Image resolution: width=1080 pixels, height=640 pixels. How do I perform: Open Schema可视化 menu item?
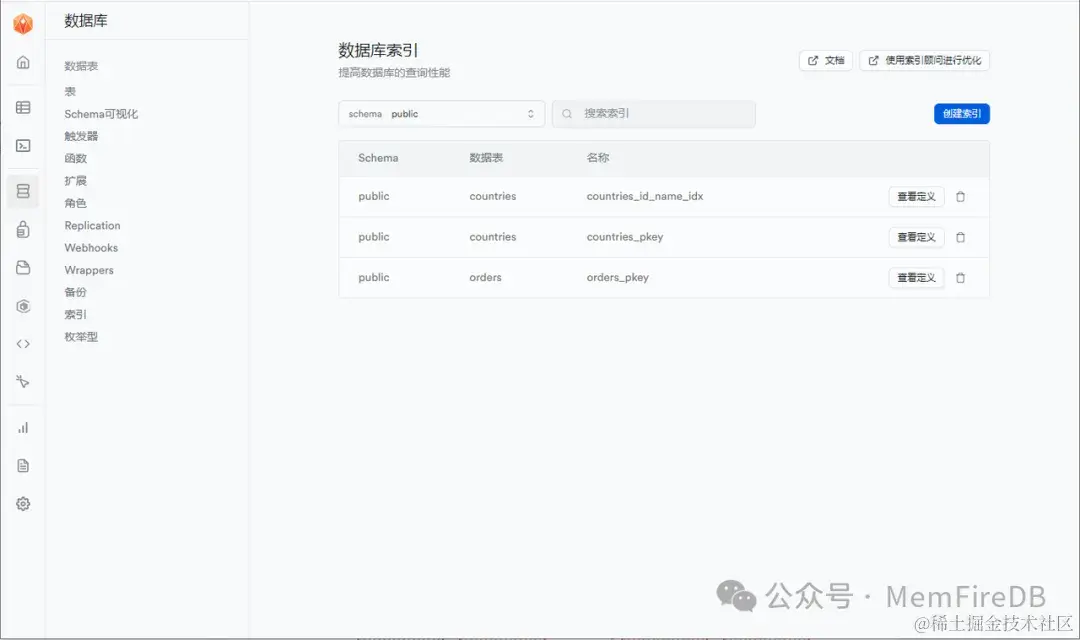(101, 114)
